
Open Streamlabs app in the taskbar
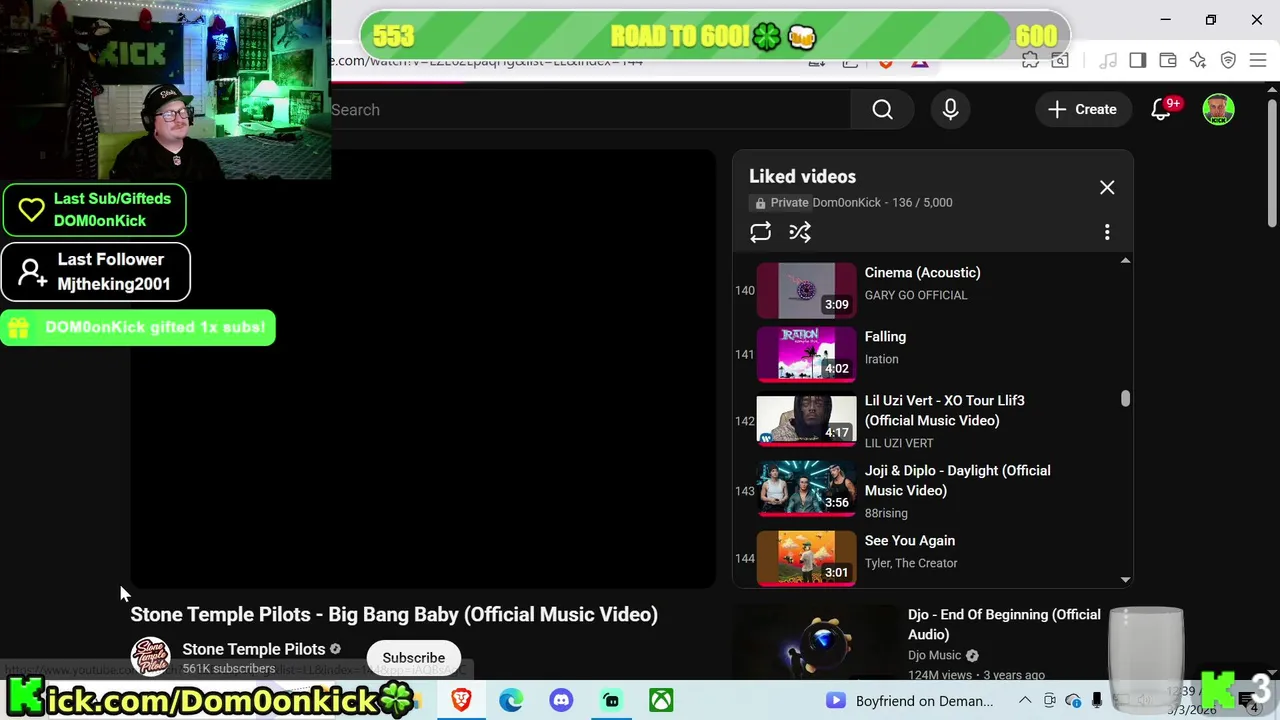click(611, 700)
